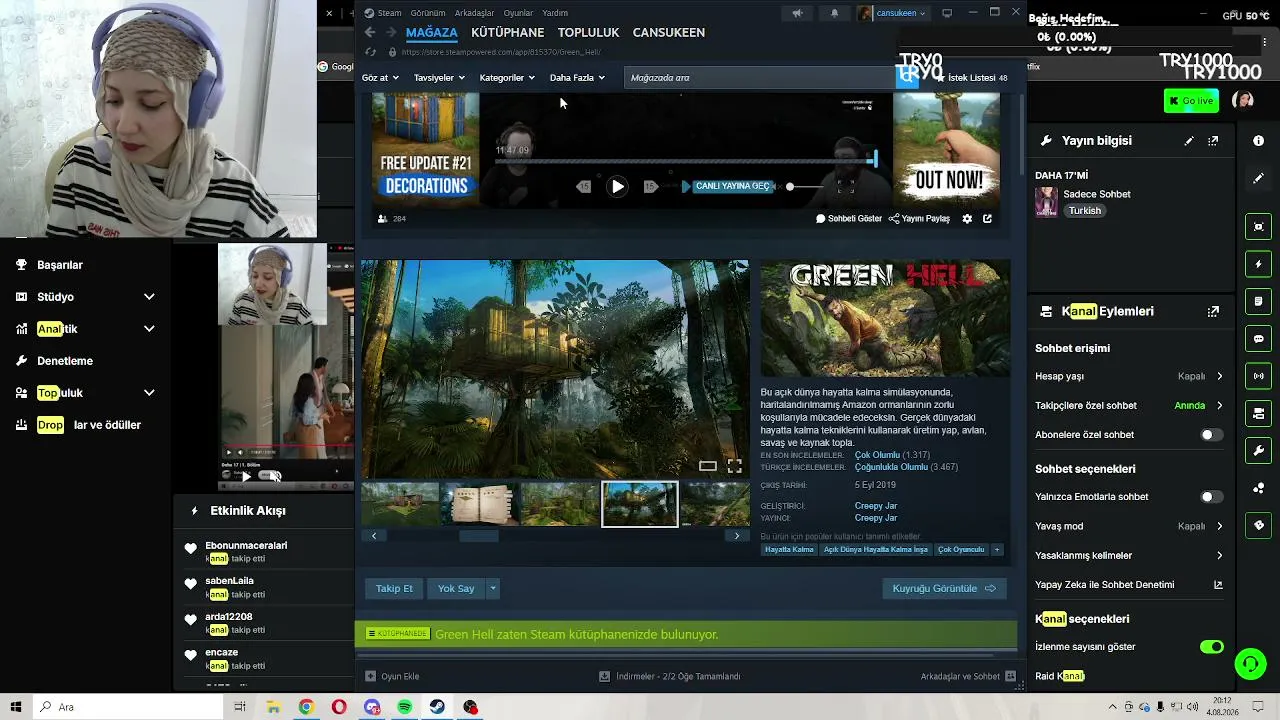Open the Göz at dropdown
This screenshot has height=720, width=1280.
tap(380, 77)
